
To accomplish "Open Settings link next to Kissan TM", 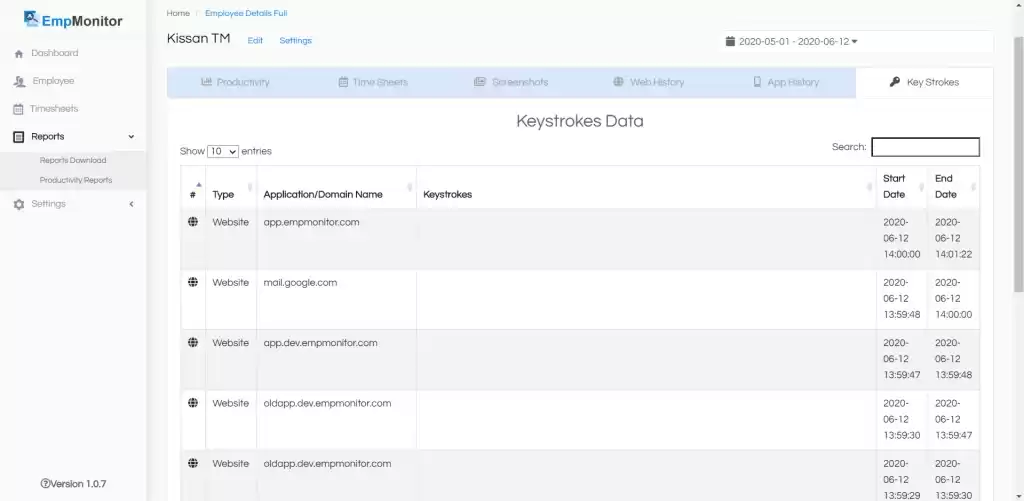I will [x=296, y=40].
